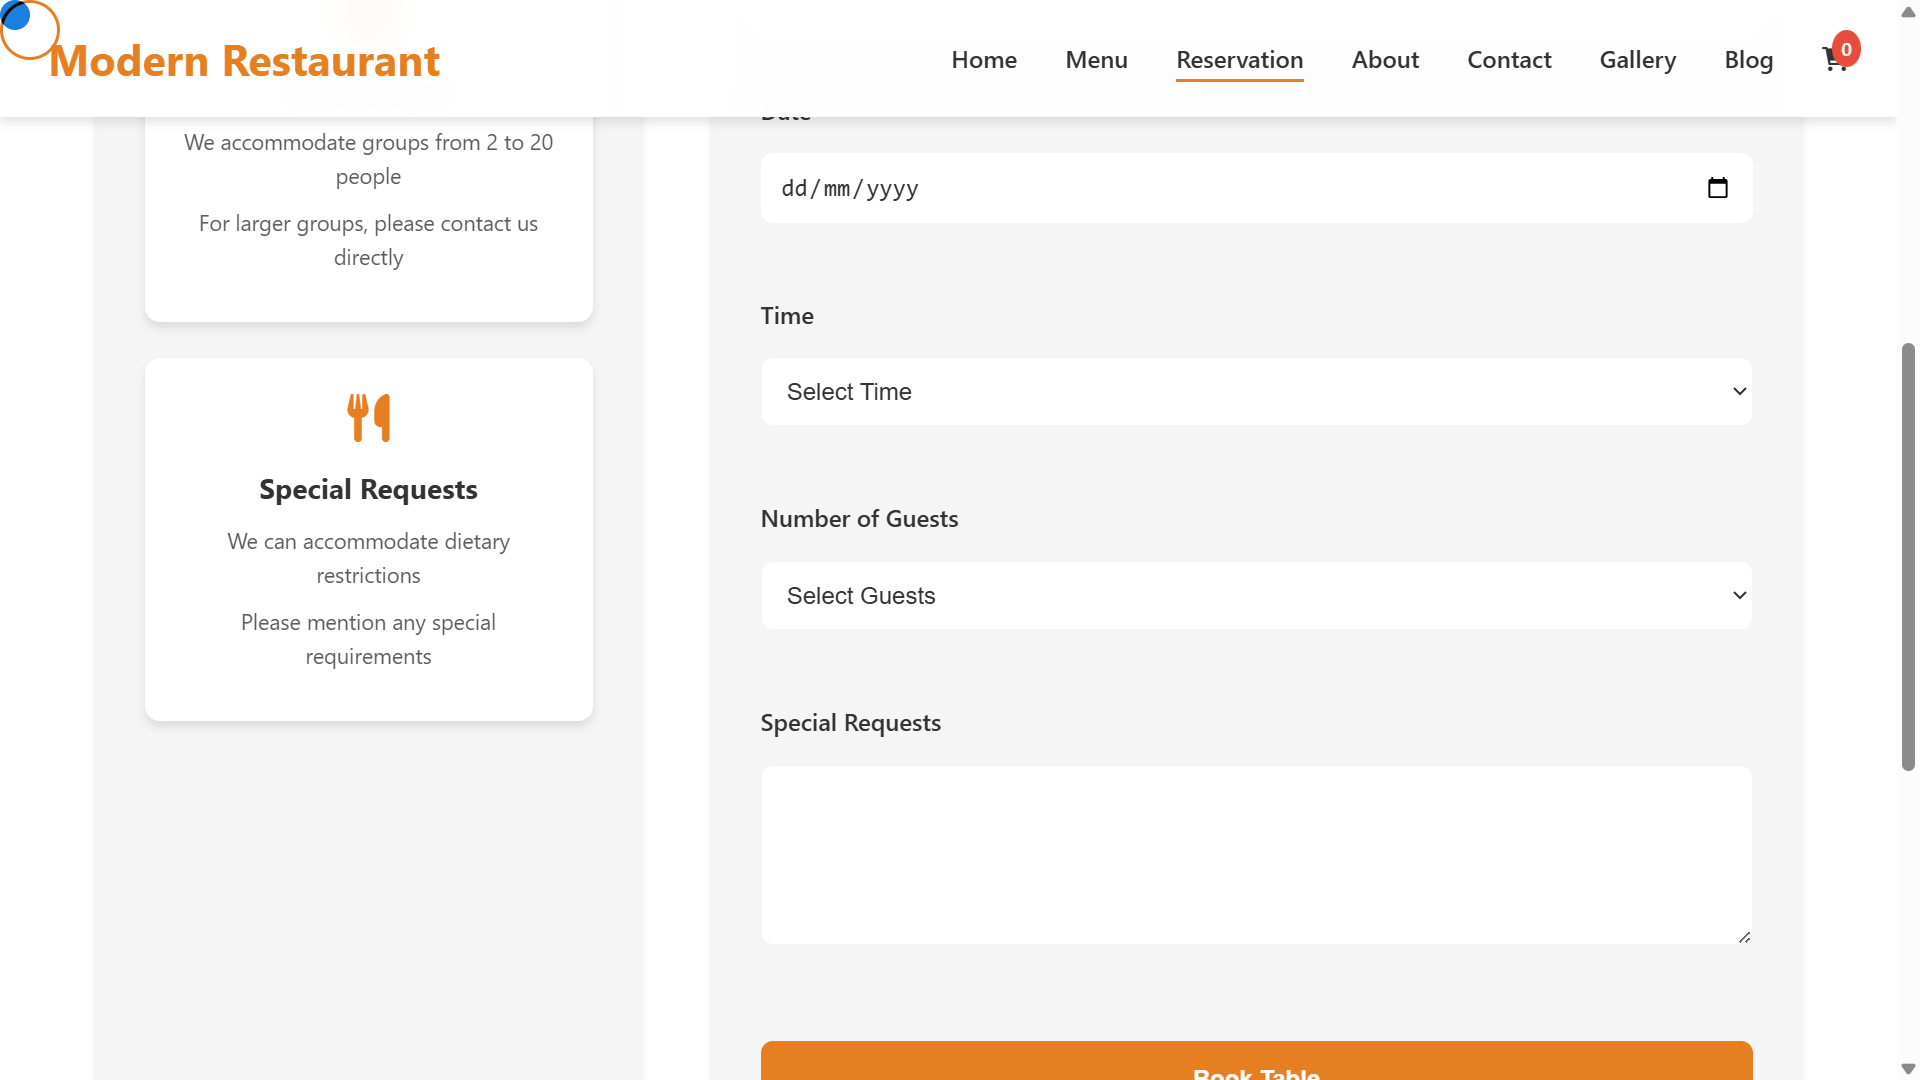Open the Contact page
The image size is (1920, 1080).
1509,60
